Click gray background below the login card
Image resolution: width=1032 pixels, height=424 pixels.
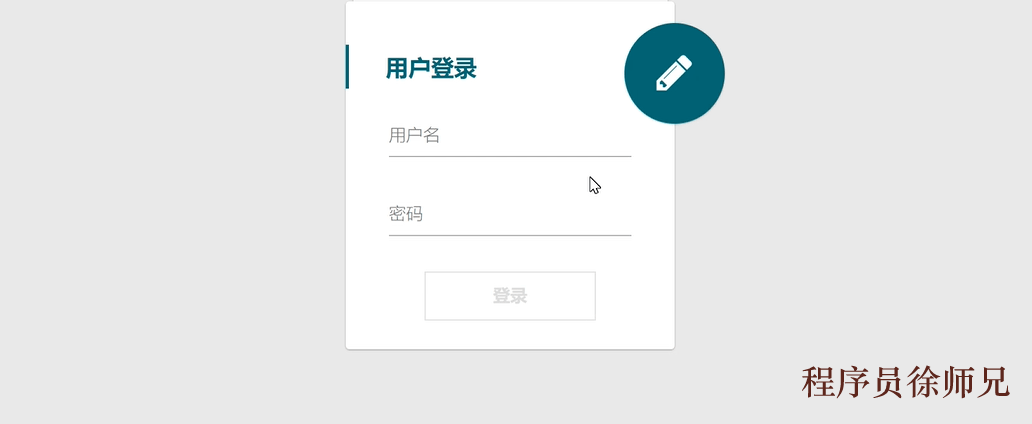pyautogui.click(x=510, y=388)
